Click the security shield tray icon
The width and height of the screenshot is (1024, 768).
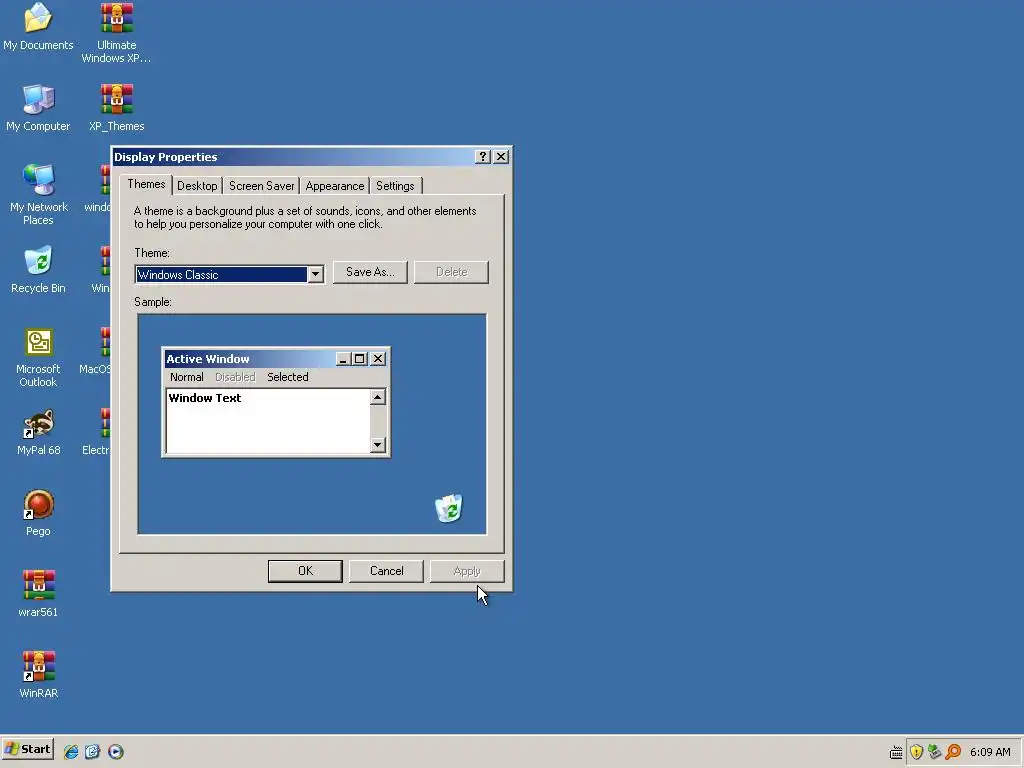coord(916,752)
